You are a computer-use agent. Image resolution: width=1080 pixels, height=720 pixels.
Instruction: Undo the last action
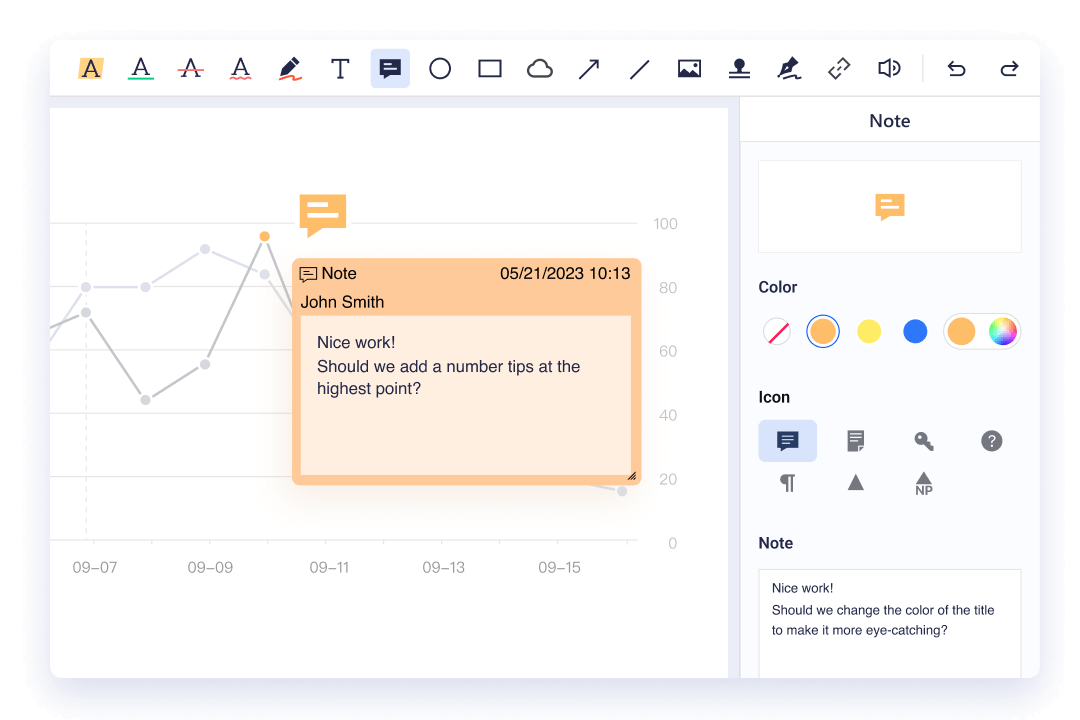[957, 69]
